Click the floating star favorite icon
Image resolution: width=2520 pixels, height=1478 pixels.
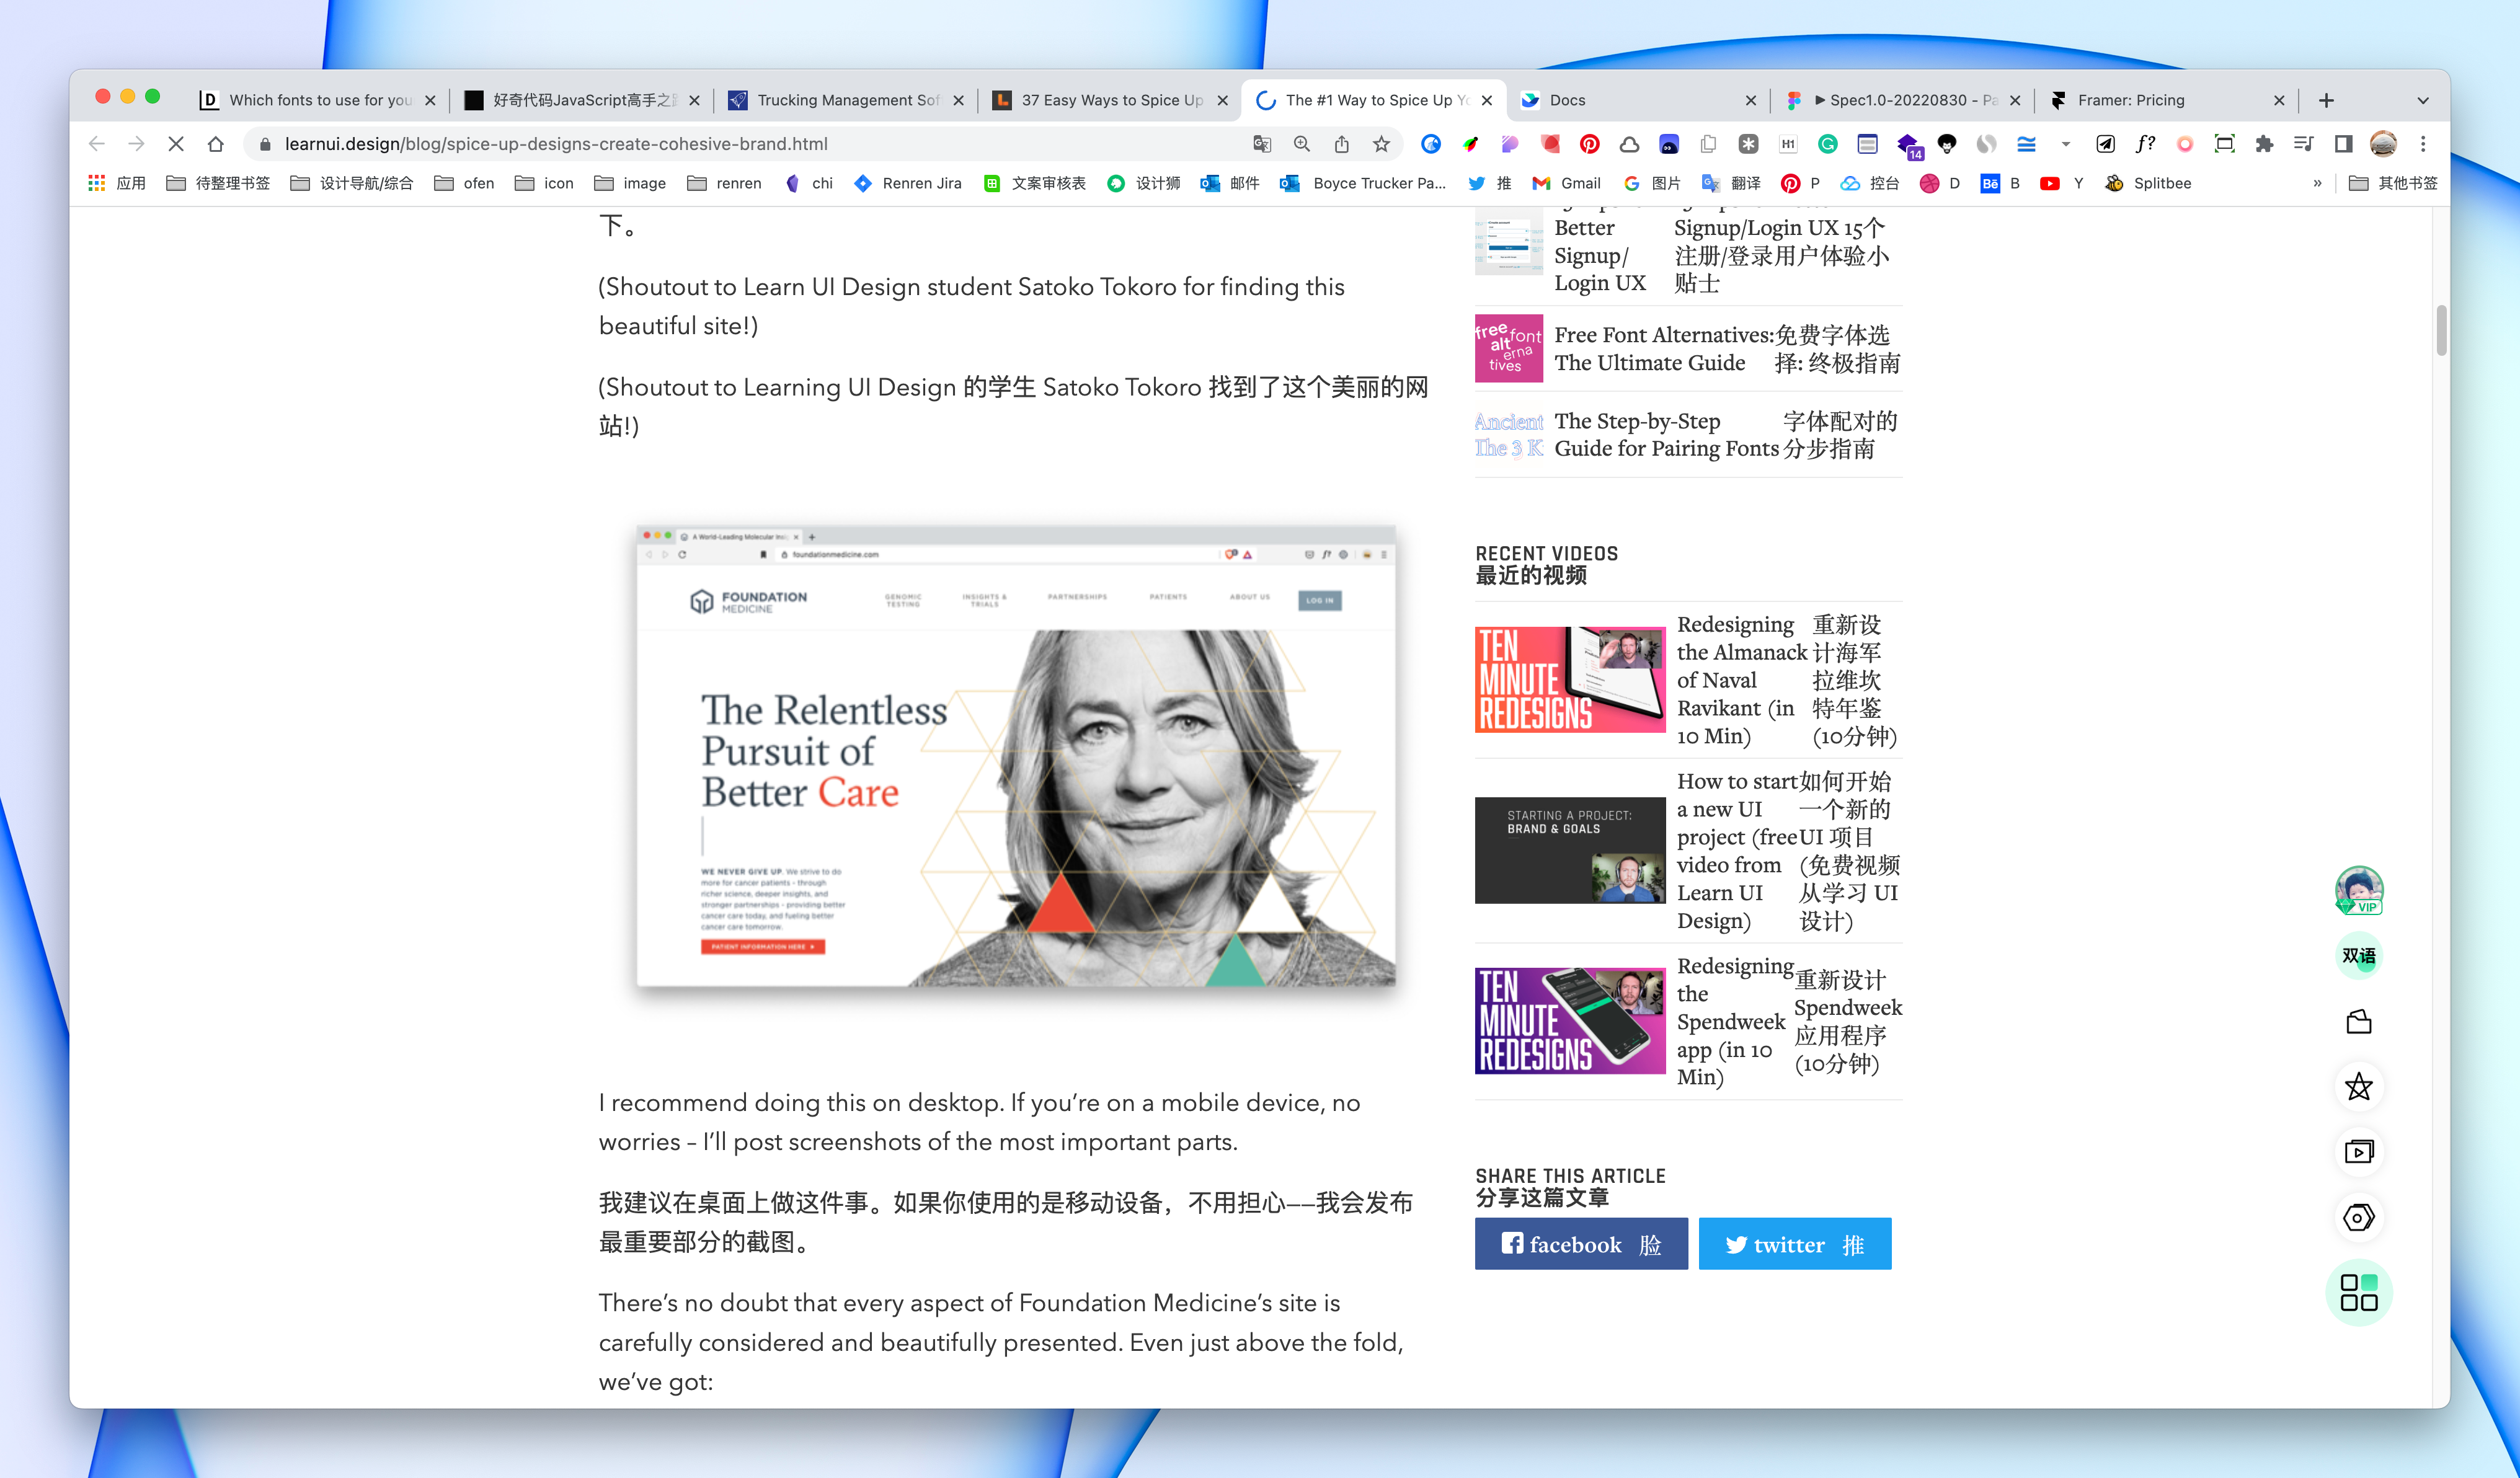point(2358,1087)
